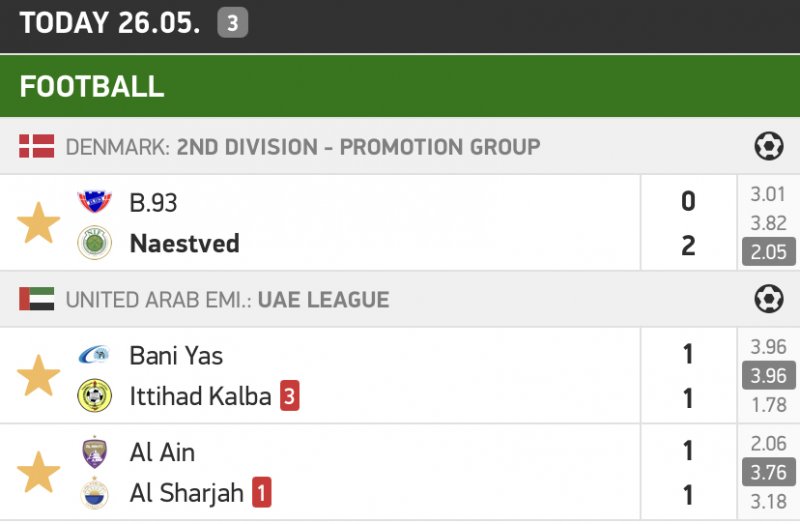Collapse the Today 26.05. section header
This screenshot has height=524, width=800.
pos(110,24)
